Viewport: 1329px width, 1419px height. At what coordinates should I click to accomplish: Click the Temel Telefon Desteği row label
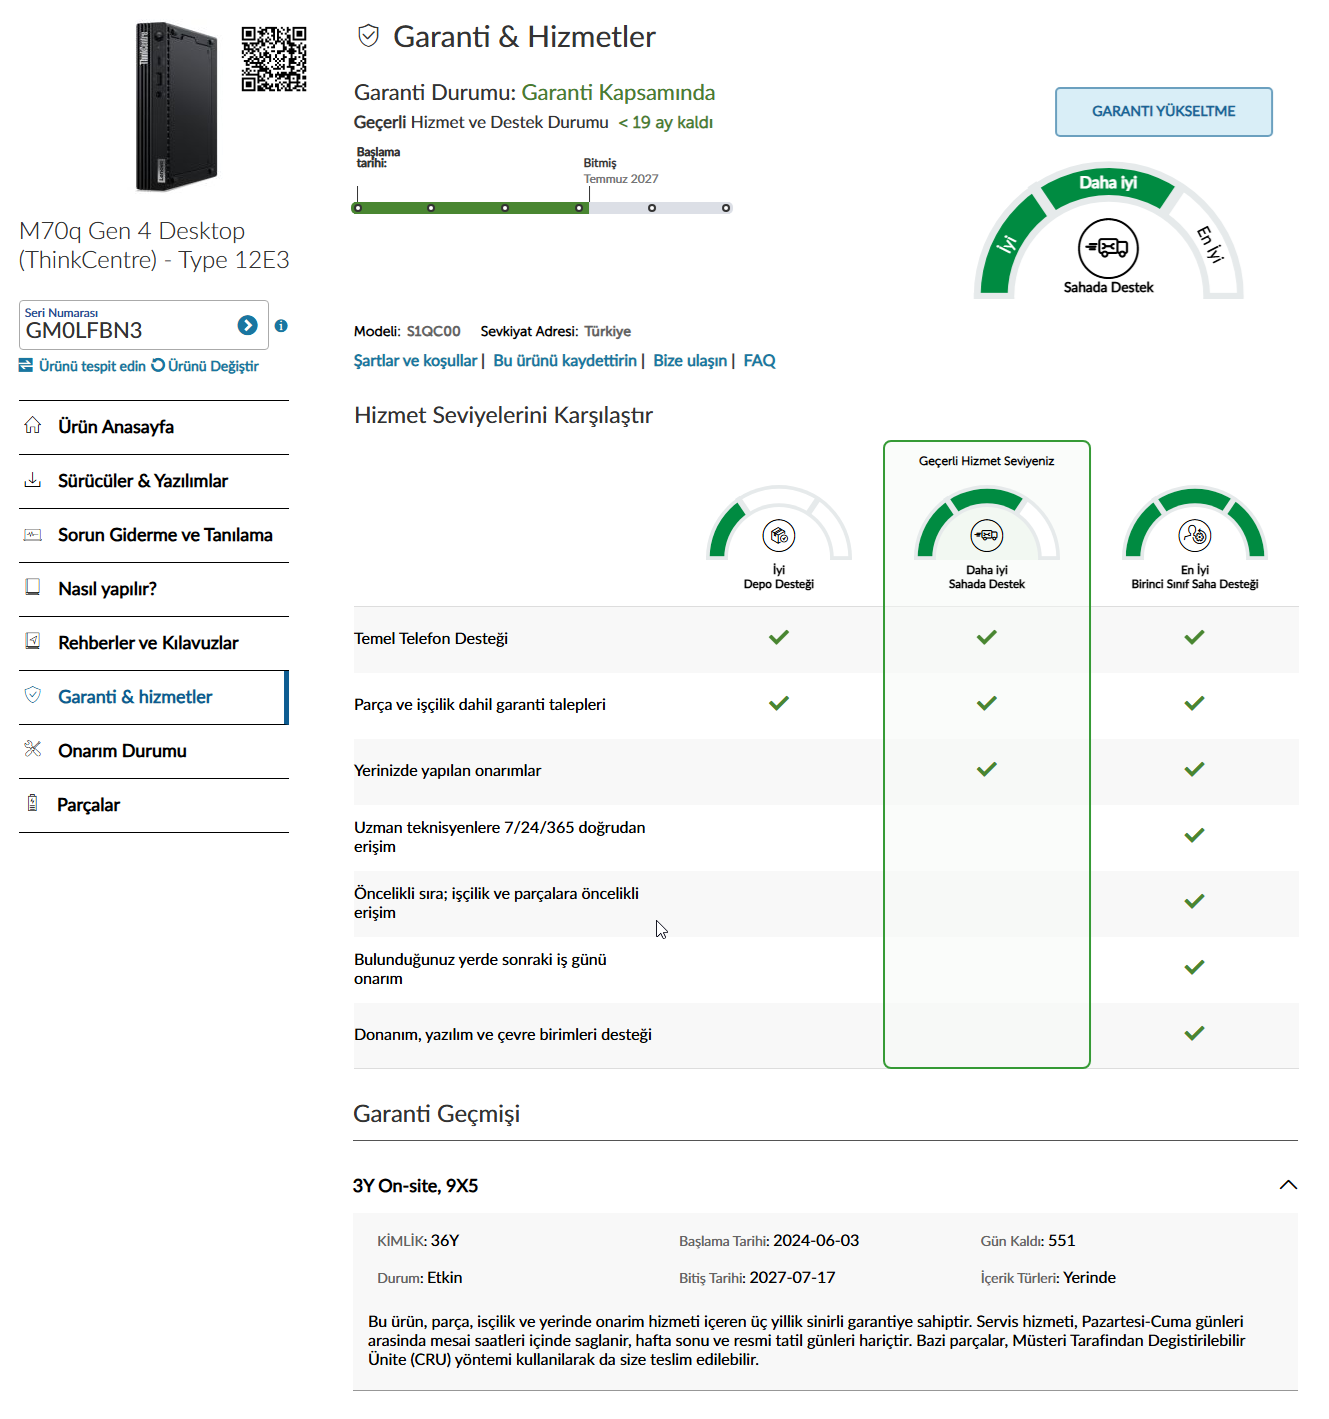431,638
